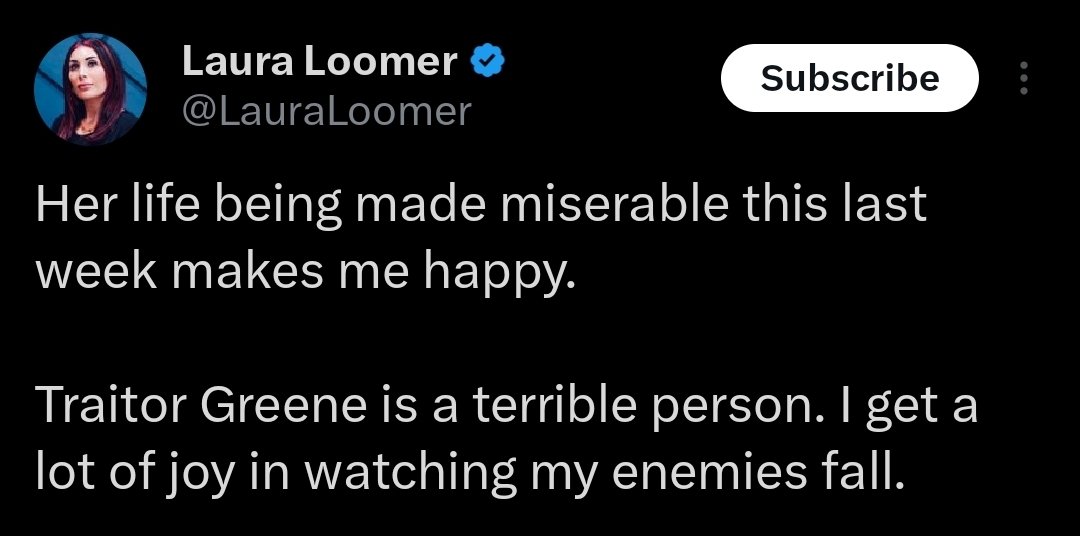The height and width of the screenshot is (536, 1080).
Task: Click the line 'Her life being made miserable'
Action: (x=480, y=205)
